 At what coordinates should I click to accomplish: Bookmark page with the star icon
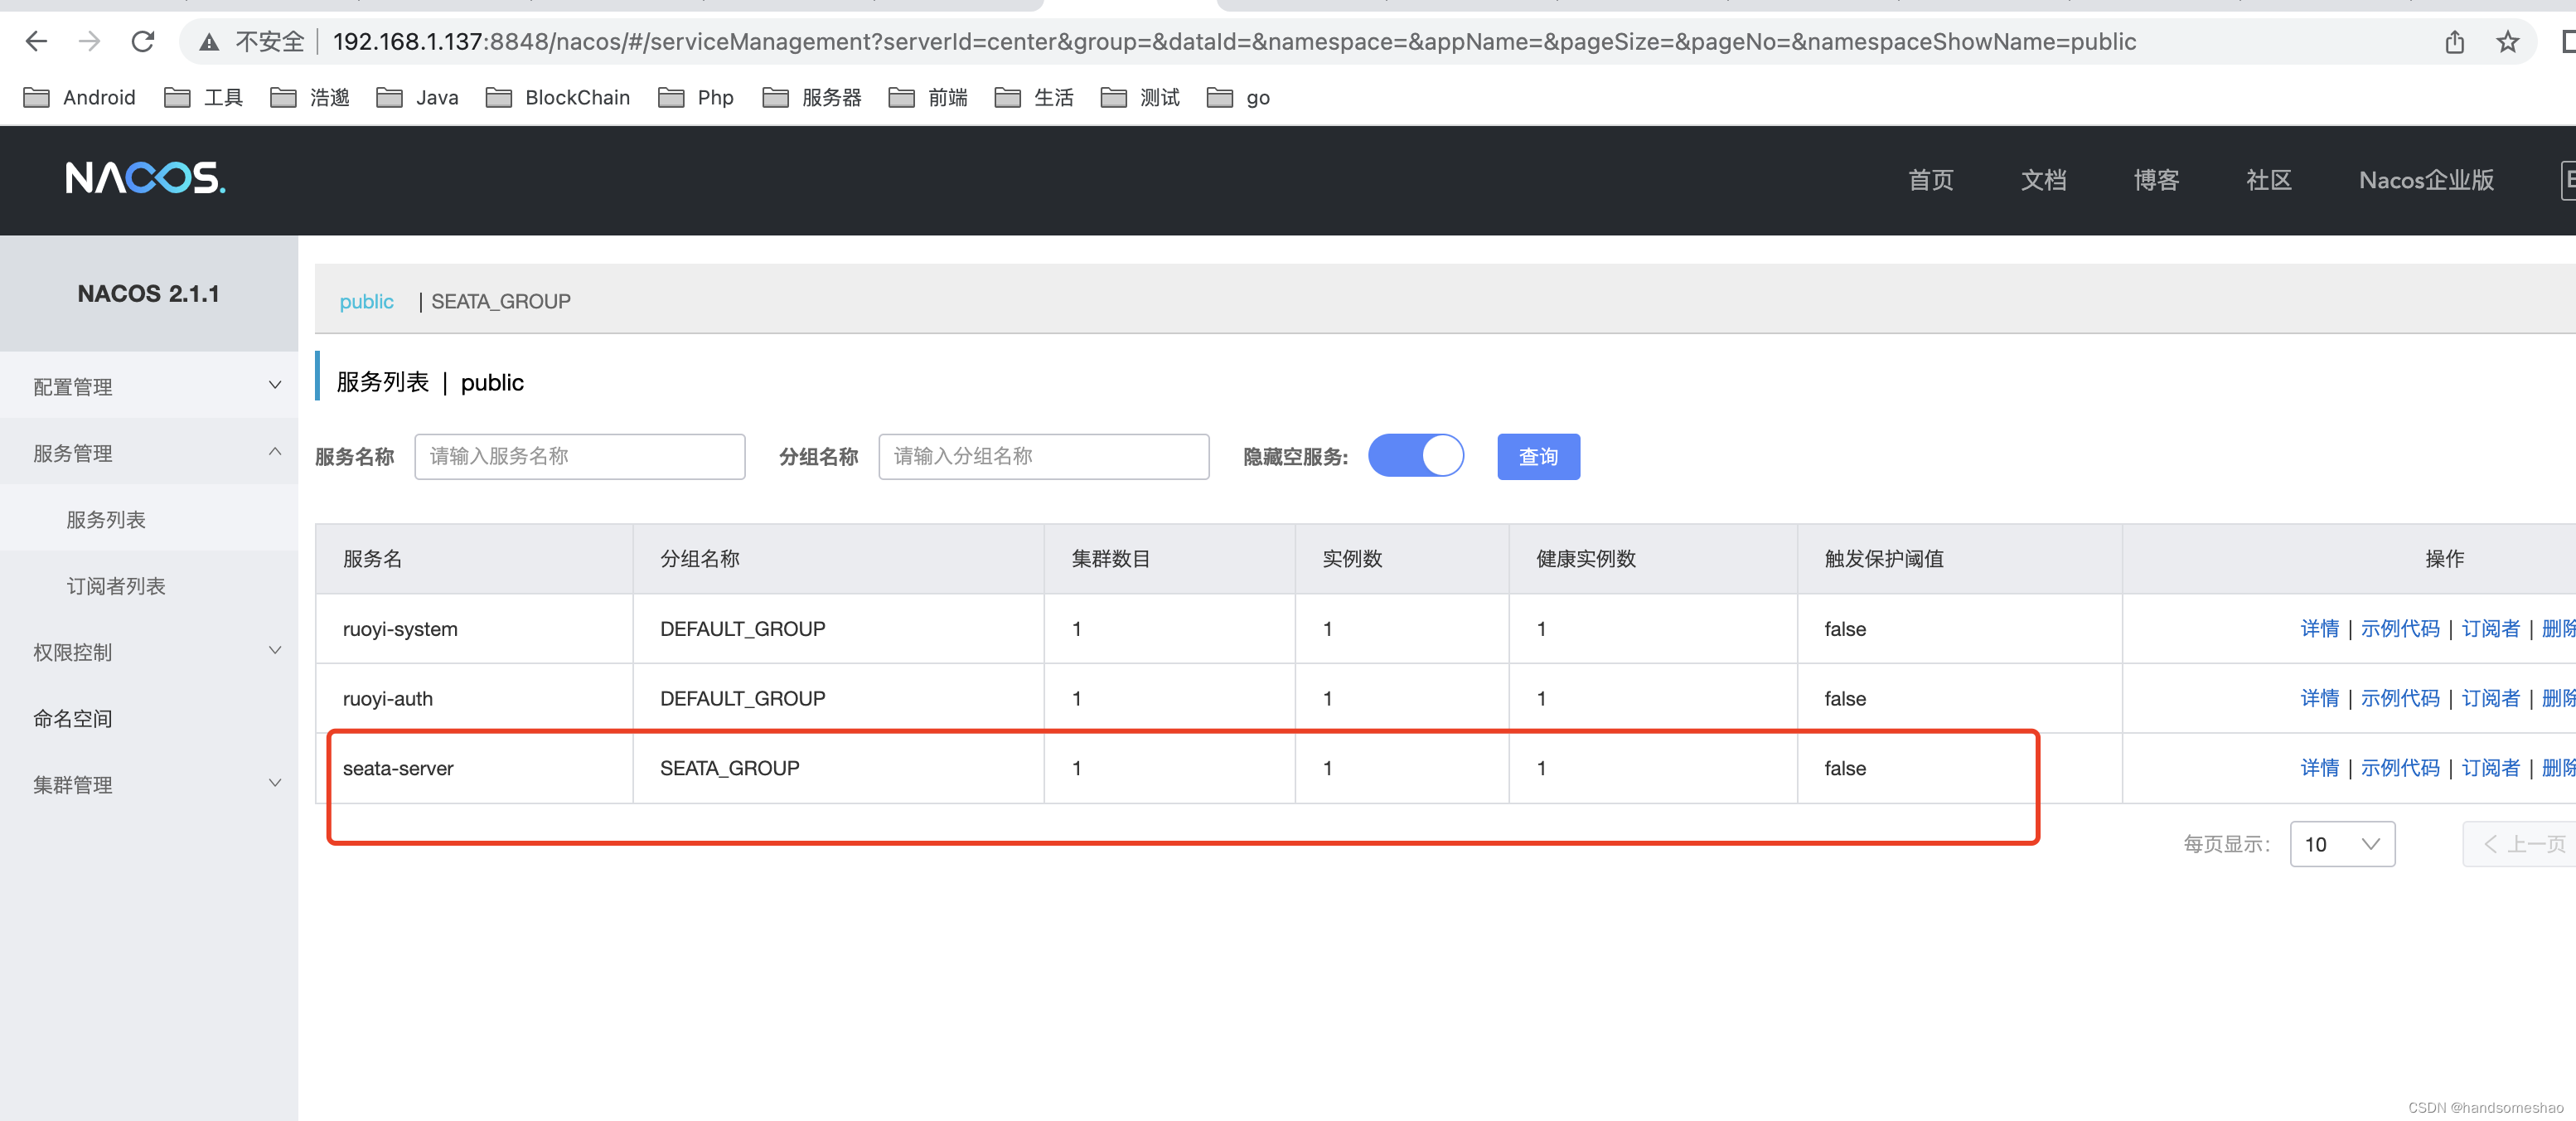click(x=2507, y=42)
